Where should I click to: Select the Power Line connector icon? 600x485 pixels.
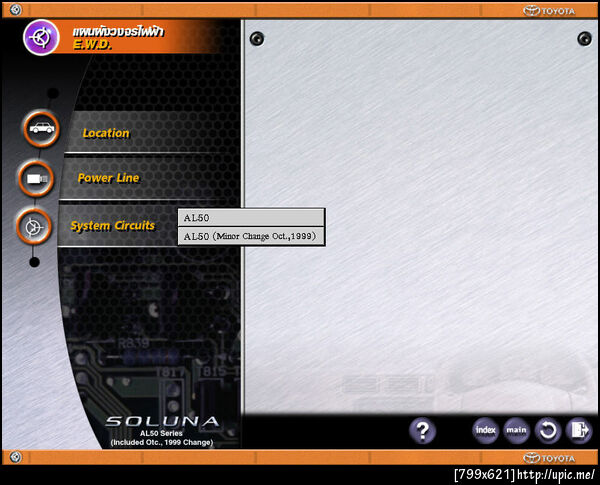[x=36, y=179]
